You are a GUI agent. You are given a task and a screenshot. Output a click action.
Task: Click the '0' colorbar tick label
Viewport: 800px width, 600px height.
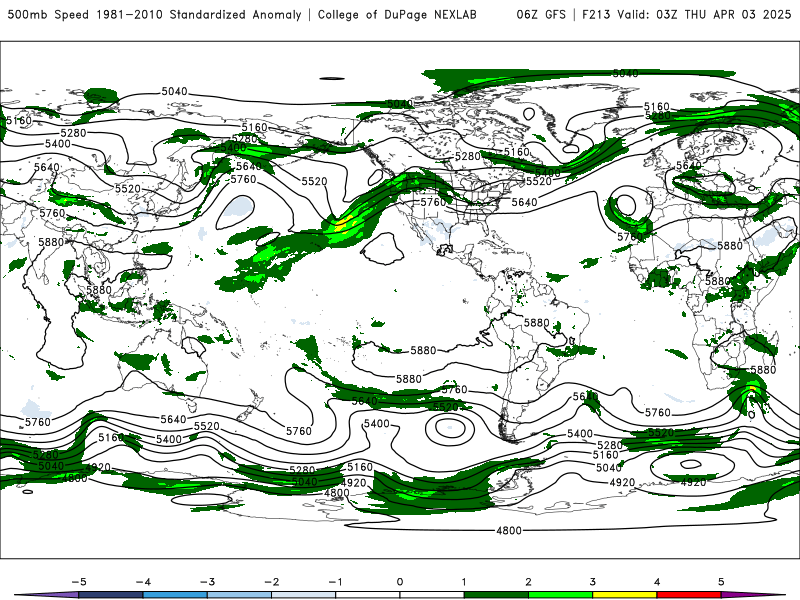399,582
